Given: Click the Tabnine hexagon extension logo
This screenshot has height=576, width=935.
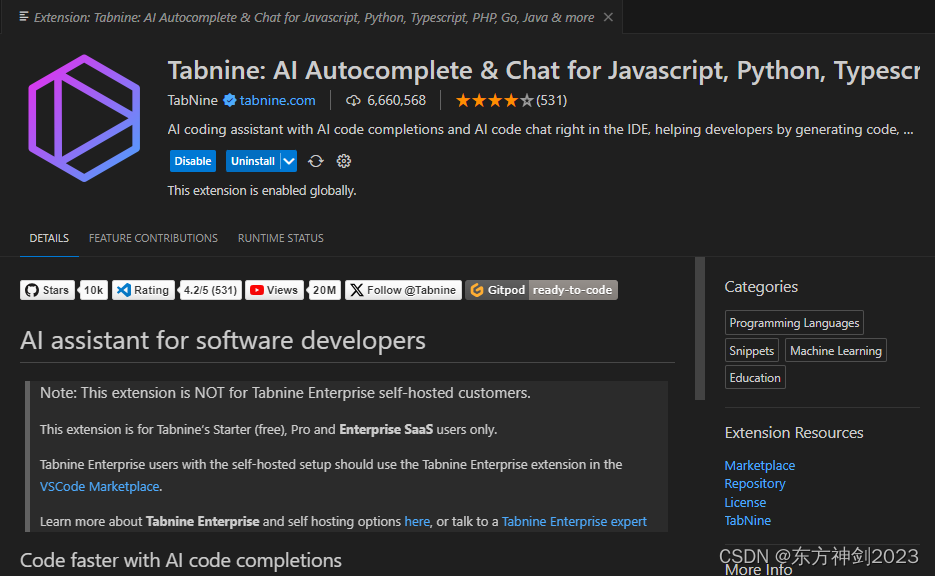Looking at the screenshot, I should tap(83, 117).
